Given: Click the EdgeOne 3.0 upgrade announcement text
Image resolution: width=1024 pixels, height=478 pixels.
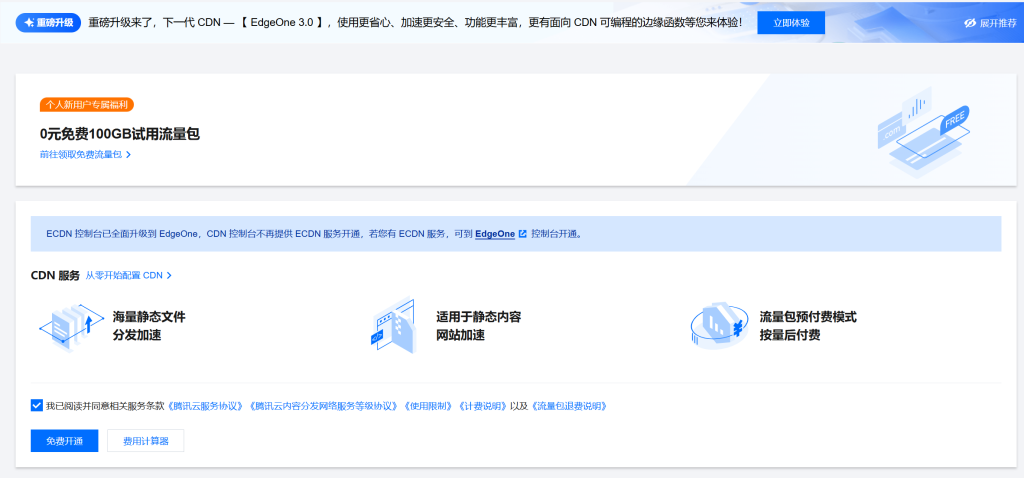Looking at the screenshot, I should pos(415,23).
